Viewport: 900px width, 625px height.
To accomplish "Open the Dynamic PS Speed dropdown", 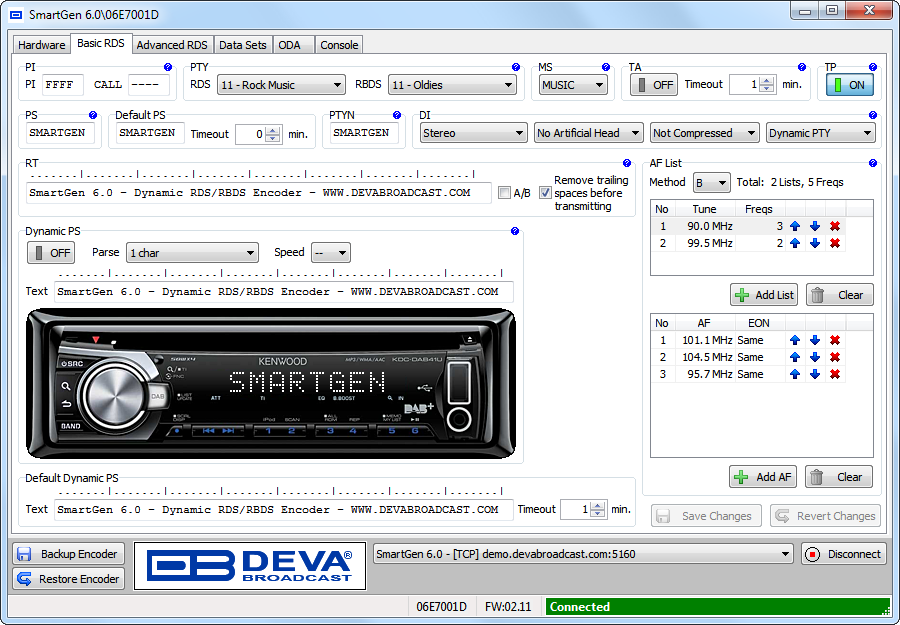I will (x=331, y=253).
